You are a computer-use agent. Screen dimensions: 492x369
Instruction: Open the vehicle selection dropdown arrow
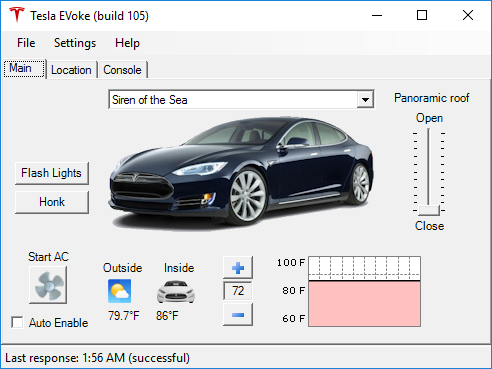pyautogui.click(x=365, y=99)
